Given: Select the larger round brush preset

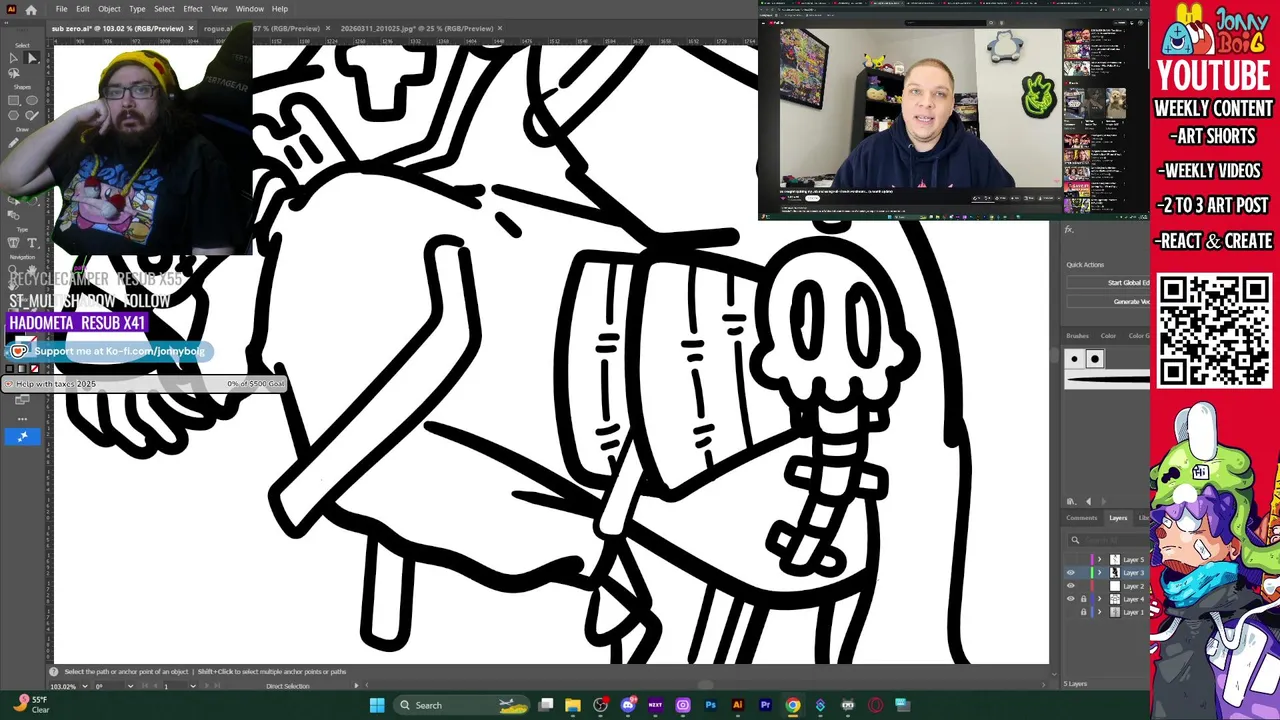Looking at the screenshot, I should tap(1095, 359).
